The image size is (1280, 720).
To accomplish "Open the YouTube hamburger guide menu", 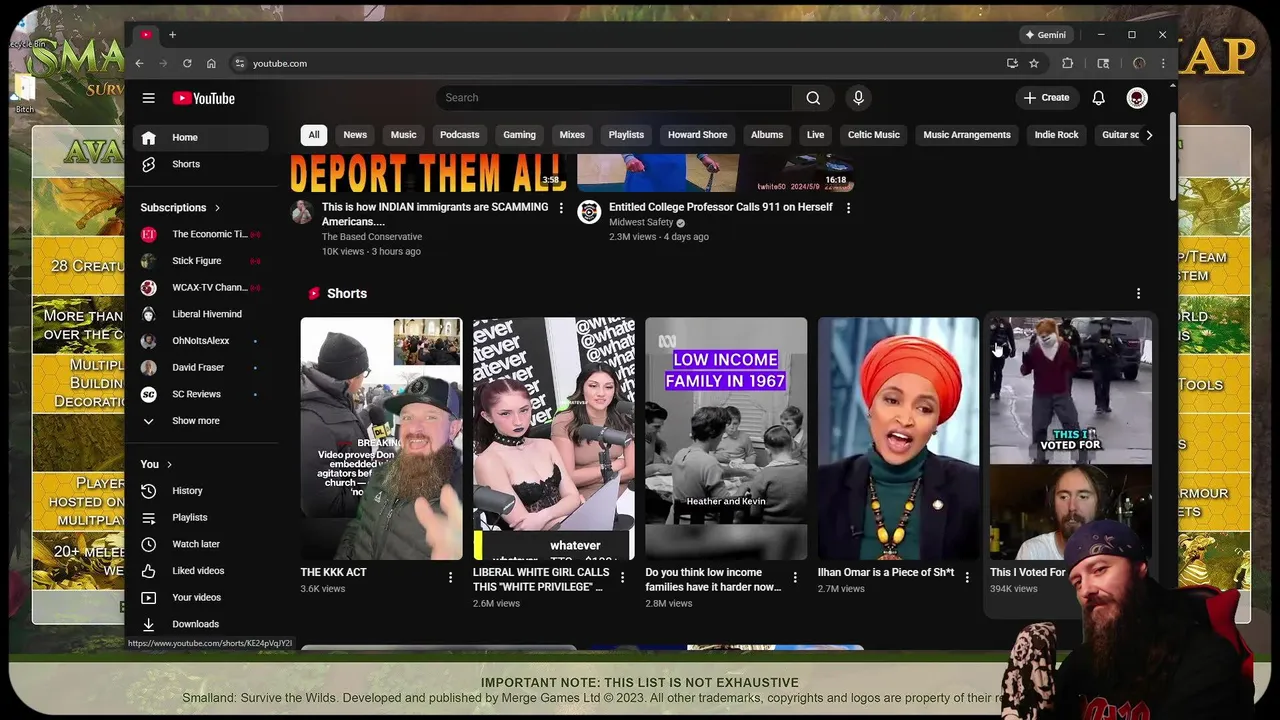I will [148, 98].
